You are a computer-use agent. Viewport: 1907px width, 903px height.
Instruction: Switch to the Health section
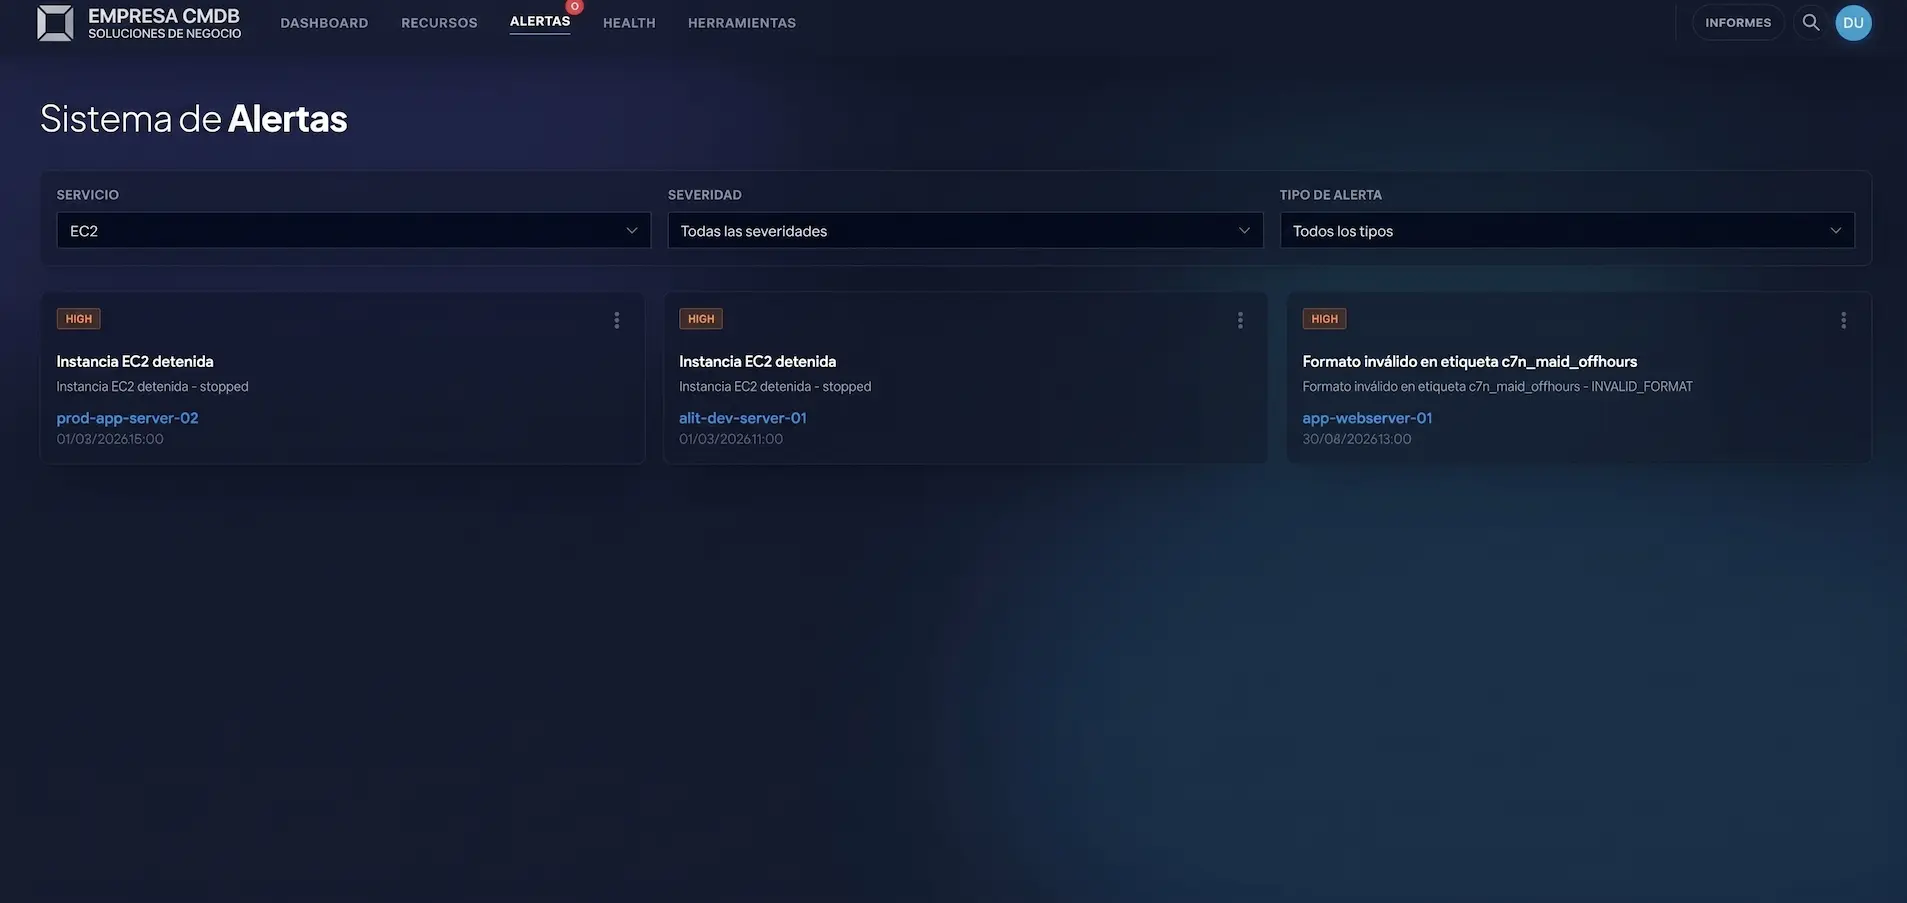tap(629, 23)
